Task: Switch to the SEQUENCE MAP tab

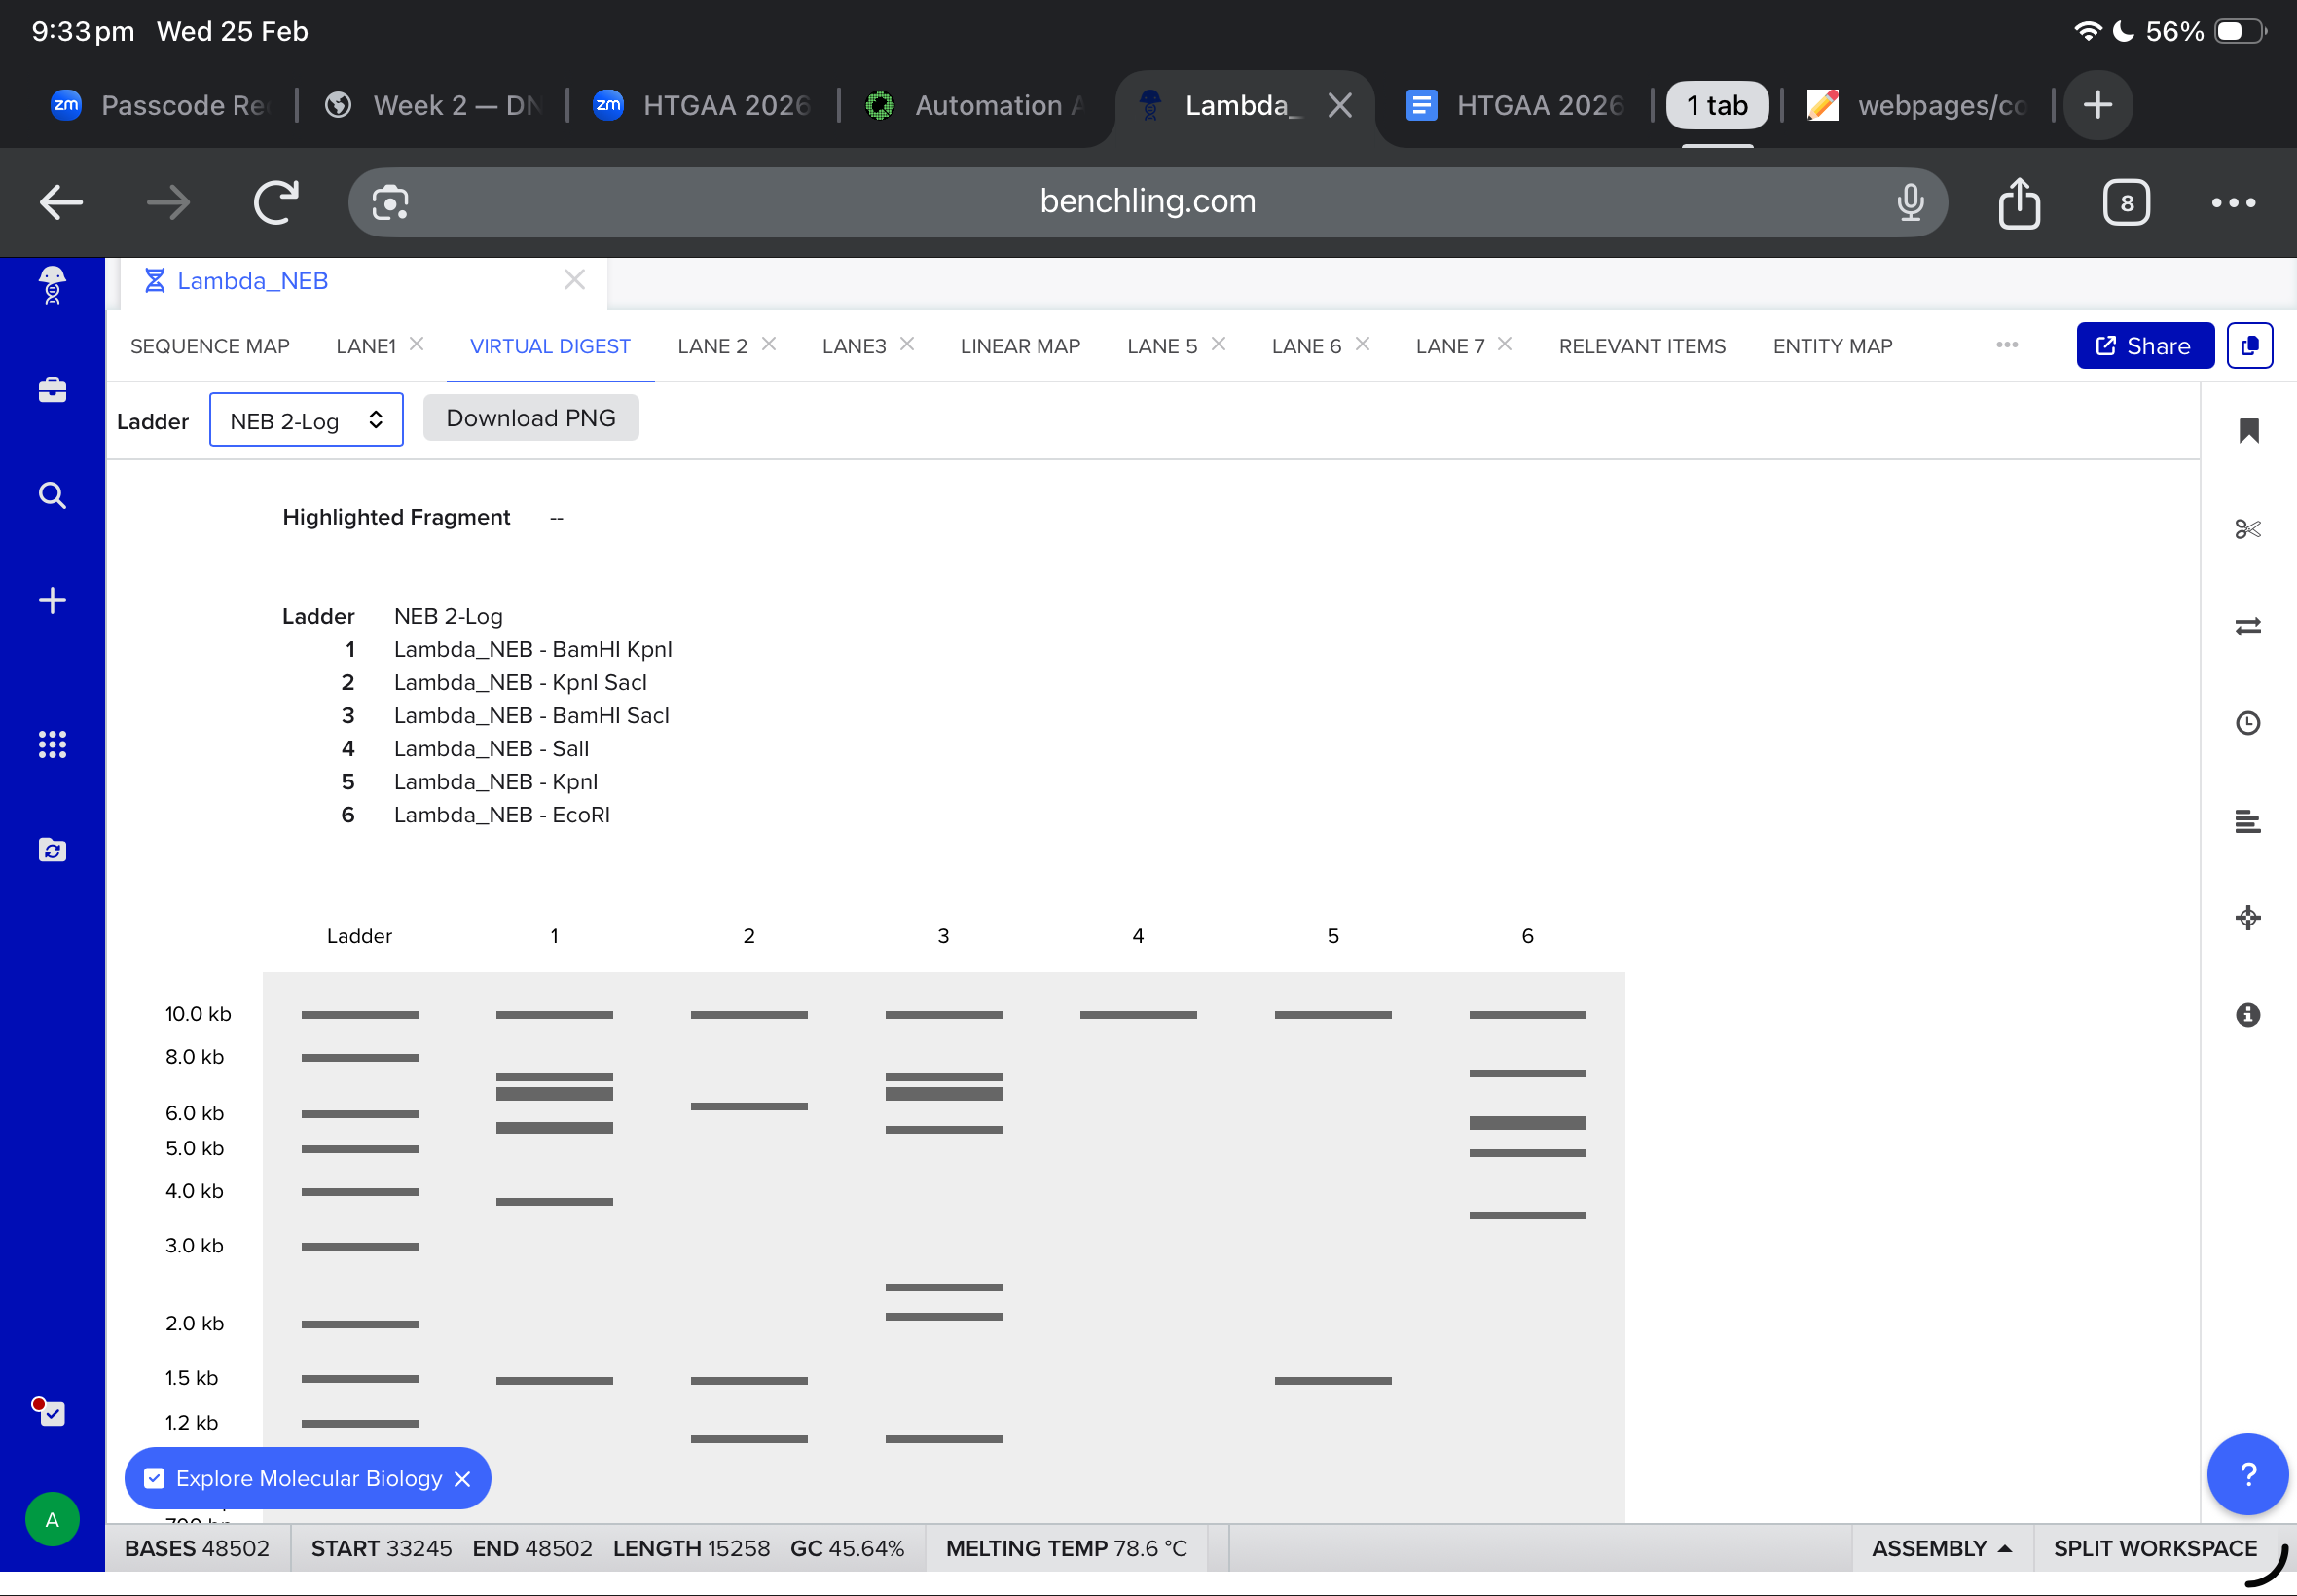Action: click(210, 346)
